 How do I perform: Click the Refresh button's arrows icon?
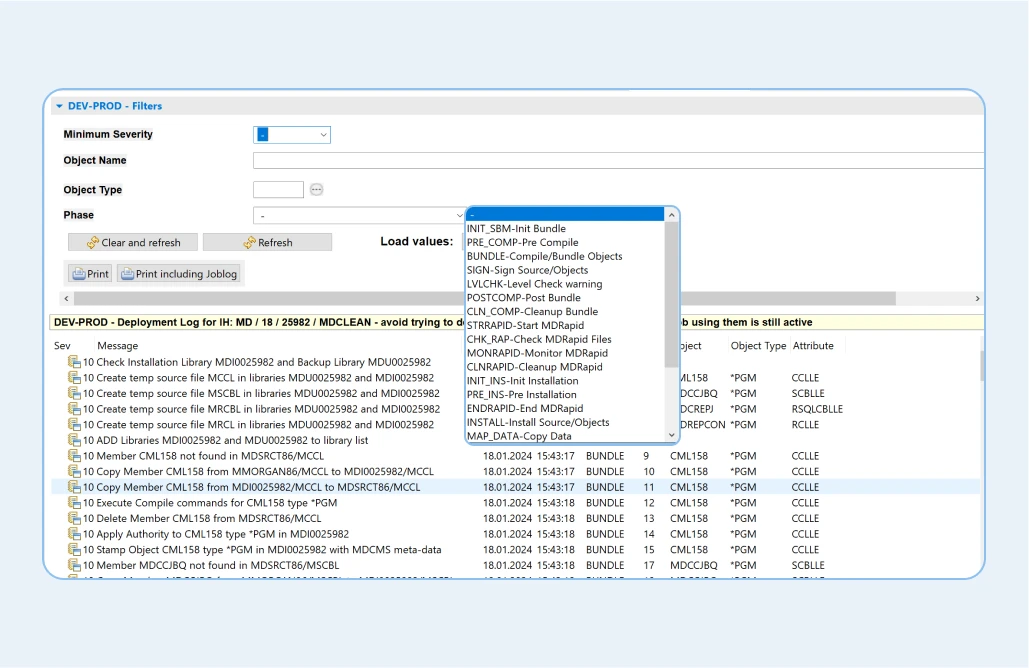(x=249, y=242)
